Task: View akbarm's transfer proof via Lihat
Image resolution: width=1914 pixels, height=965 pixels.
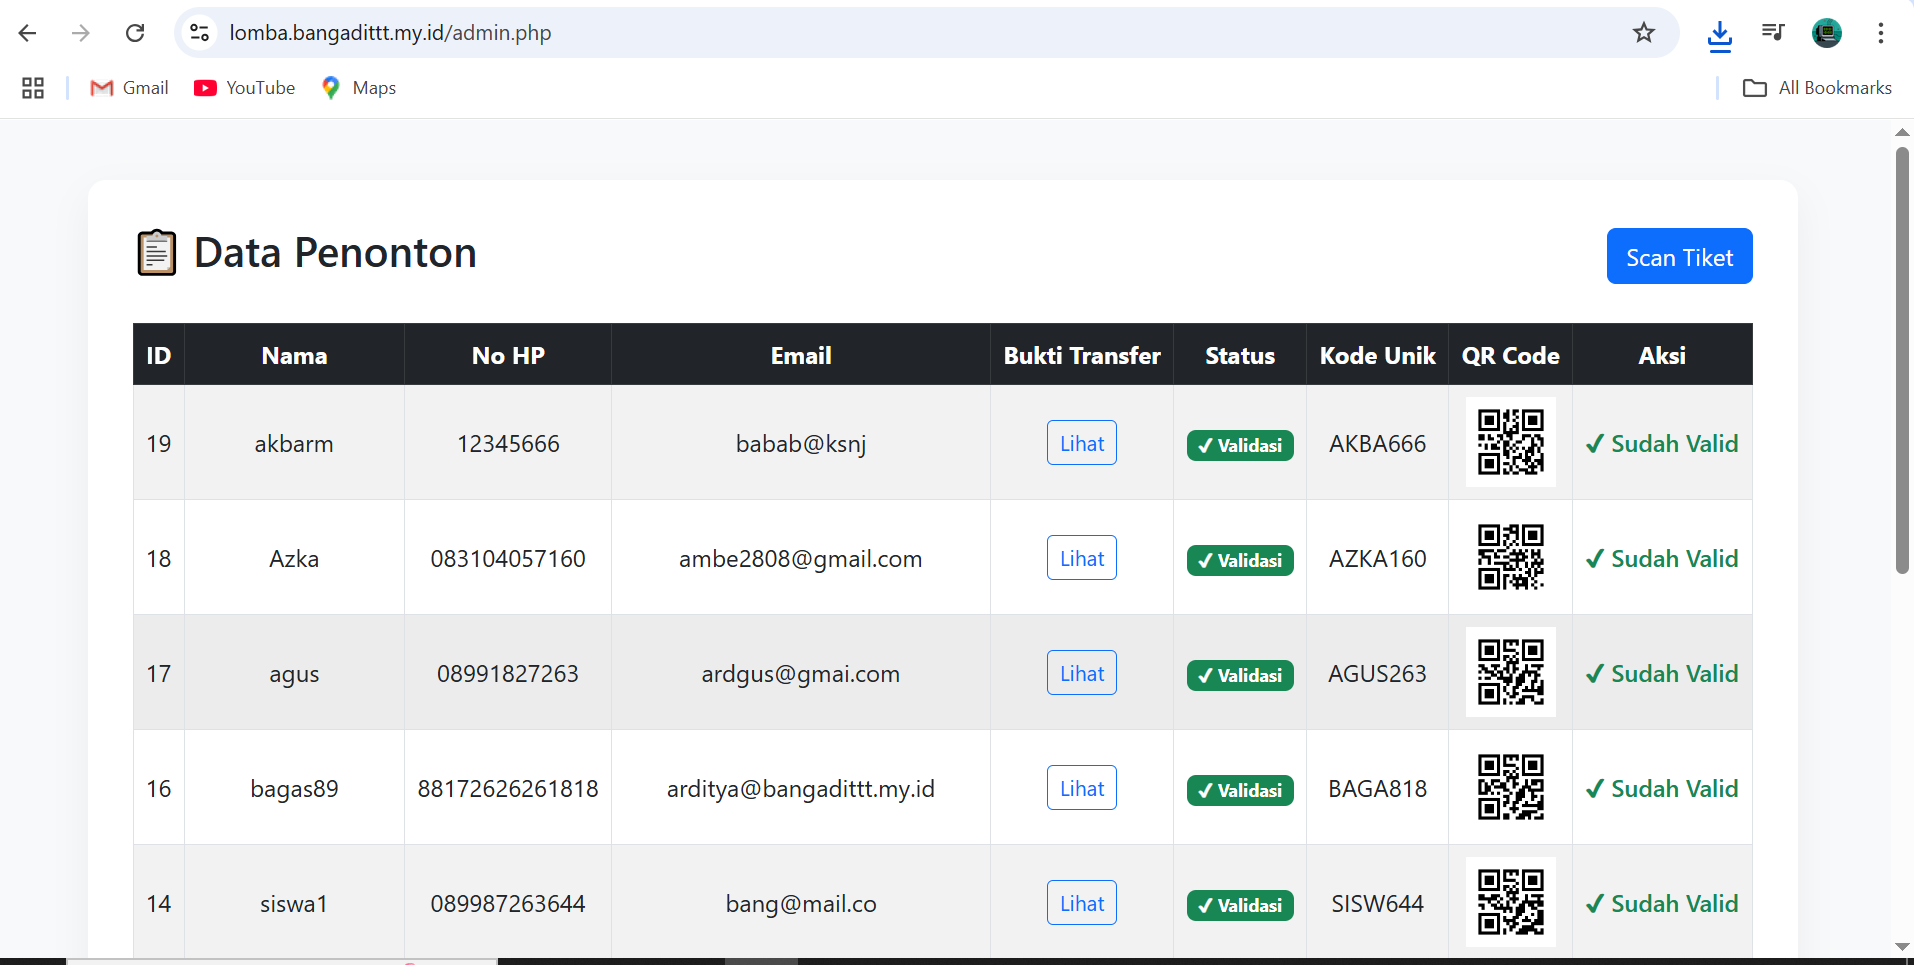Action: click(1081, 443)
